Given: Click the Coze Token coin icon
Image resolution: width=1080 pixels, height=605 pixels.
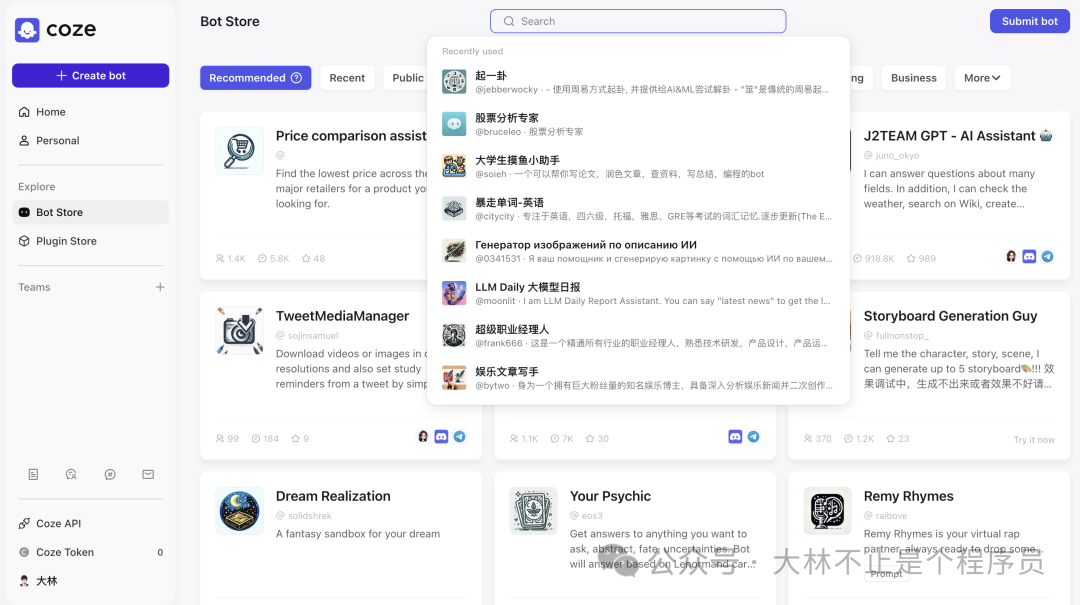Looking at the screenshot, I should coord(24,552).
